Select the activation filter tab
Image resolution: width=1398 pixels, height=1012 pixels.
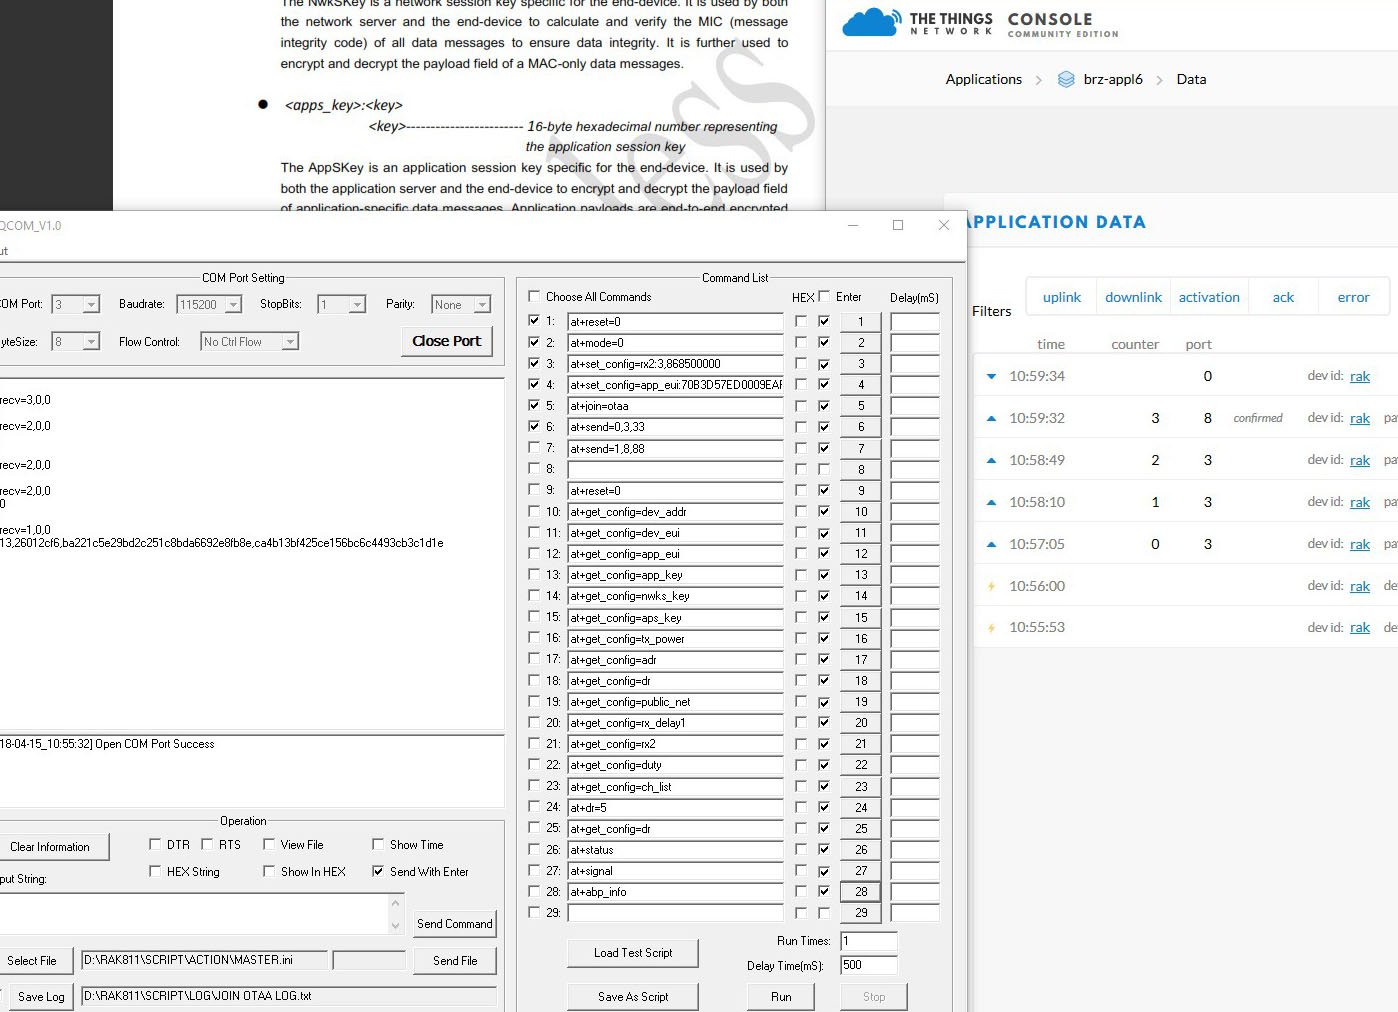[1208, 297]
